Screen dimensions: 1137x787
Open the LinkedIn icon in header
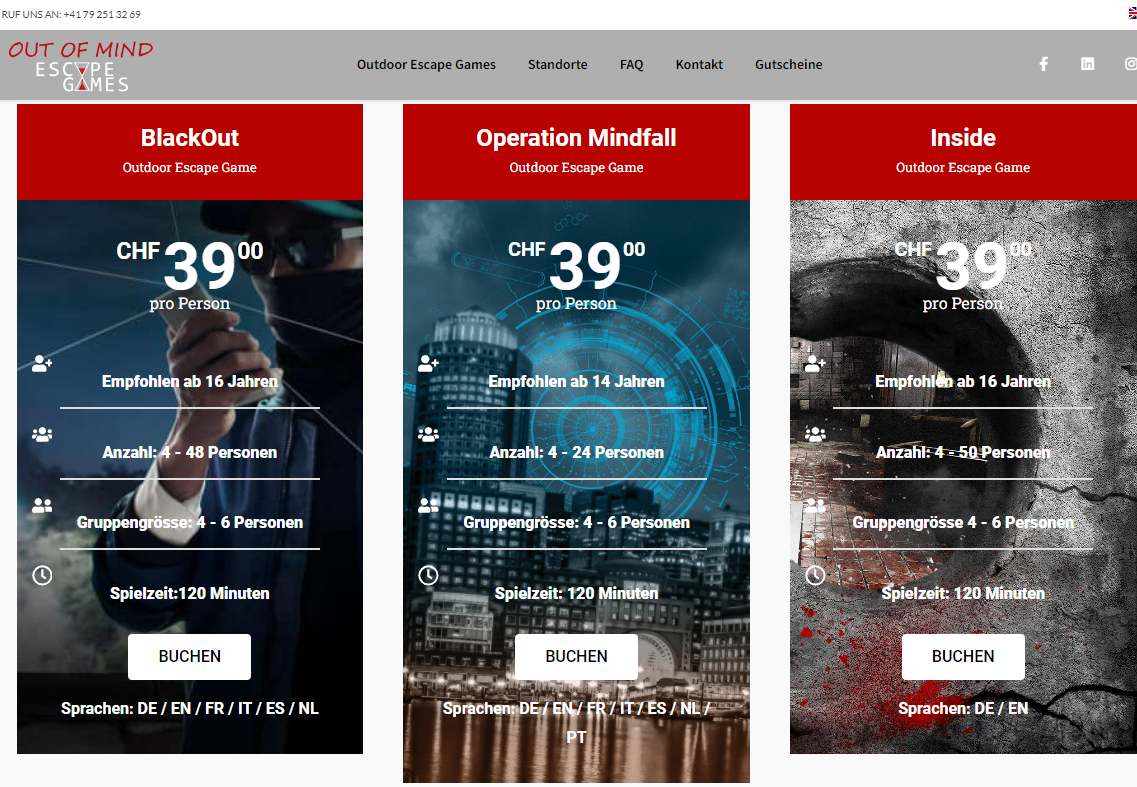[x=1087, y=64]
